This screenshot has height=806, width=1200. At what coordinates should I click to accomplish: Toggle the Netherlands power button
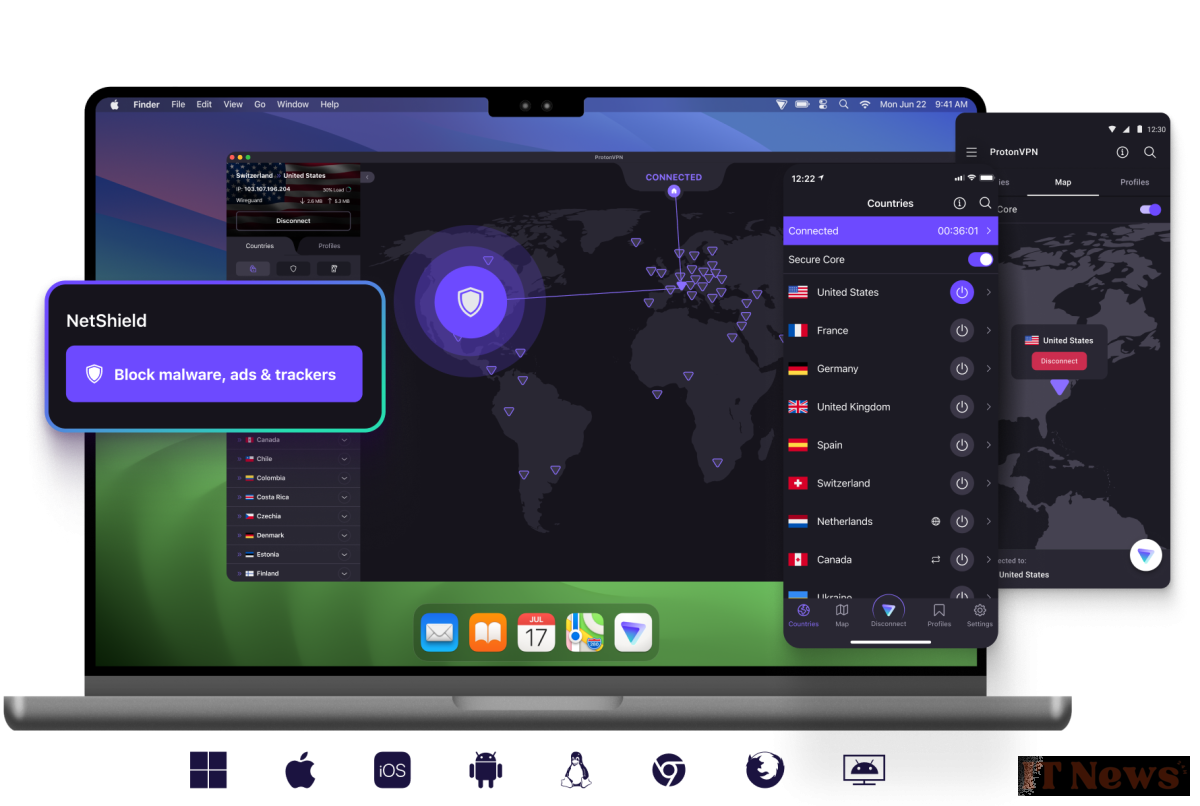click(x=961, y=521)
